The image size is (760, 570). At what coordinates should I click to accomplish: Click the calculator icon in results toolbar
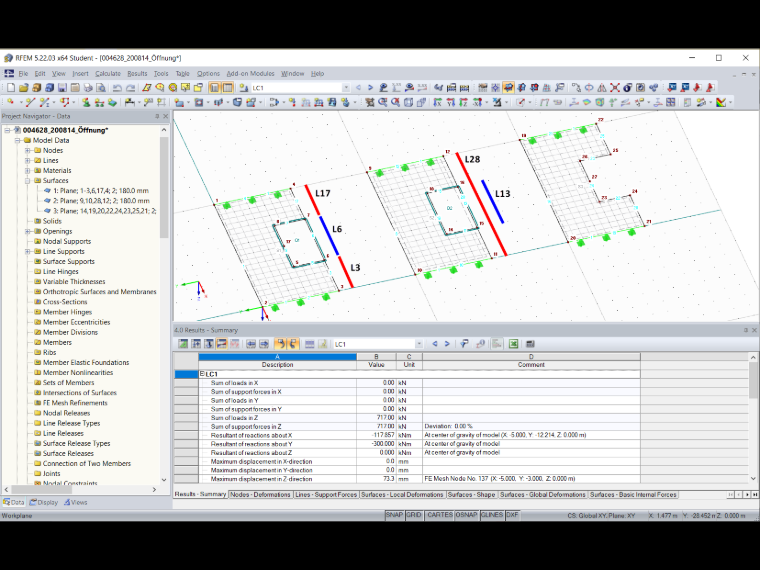click(530, 344)
